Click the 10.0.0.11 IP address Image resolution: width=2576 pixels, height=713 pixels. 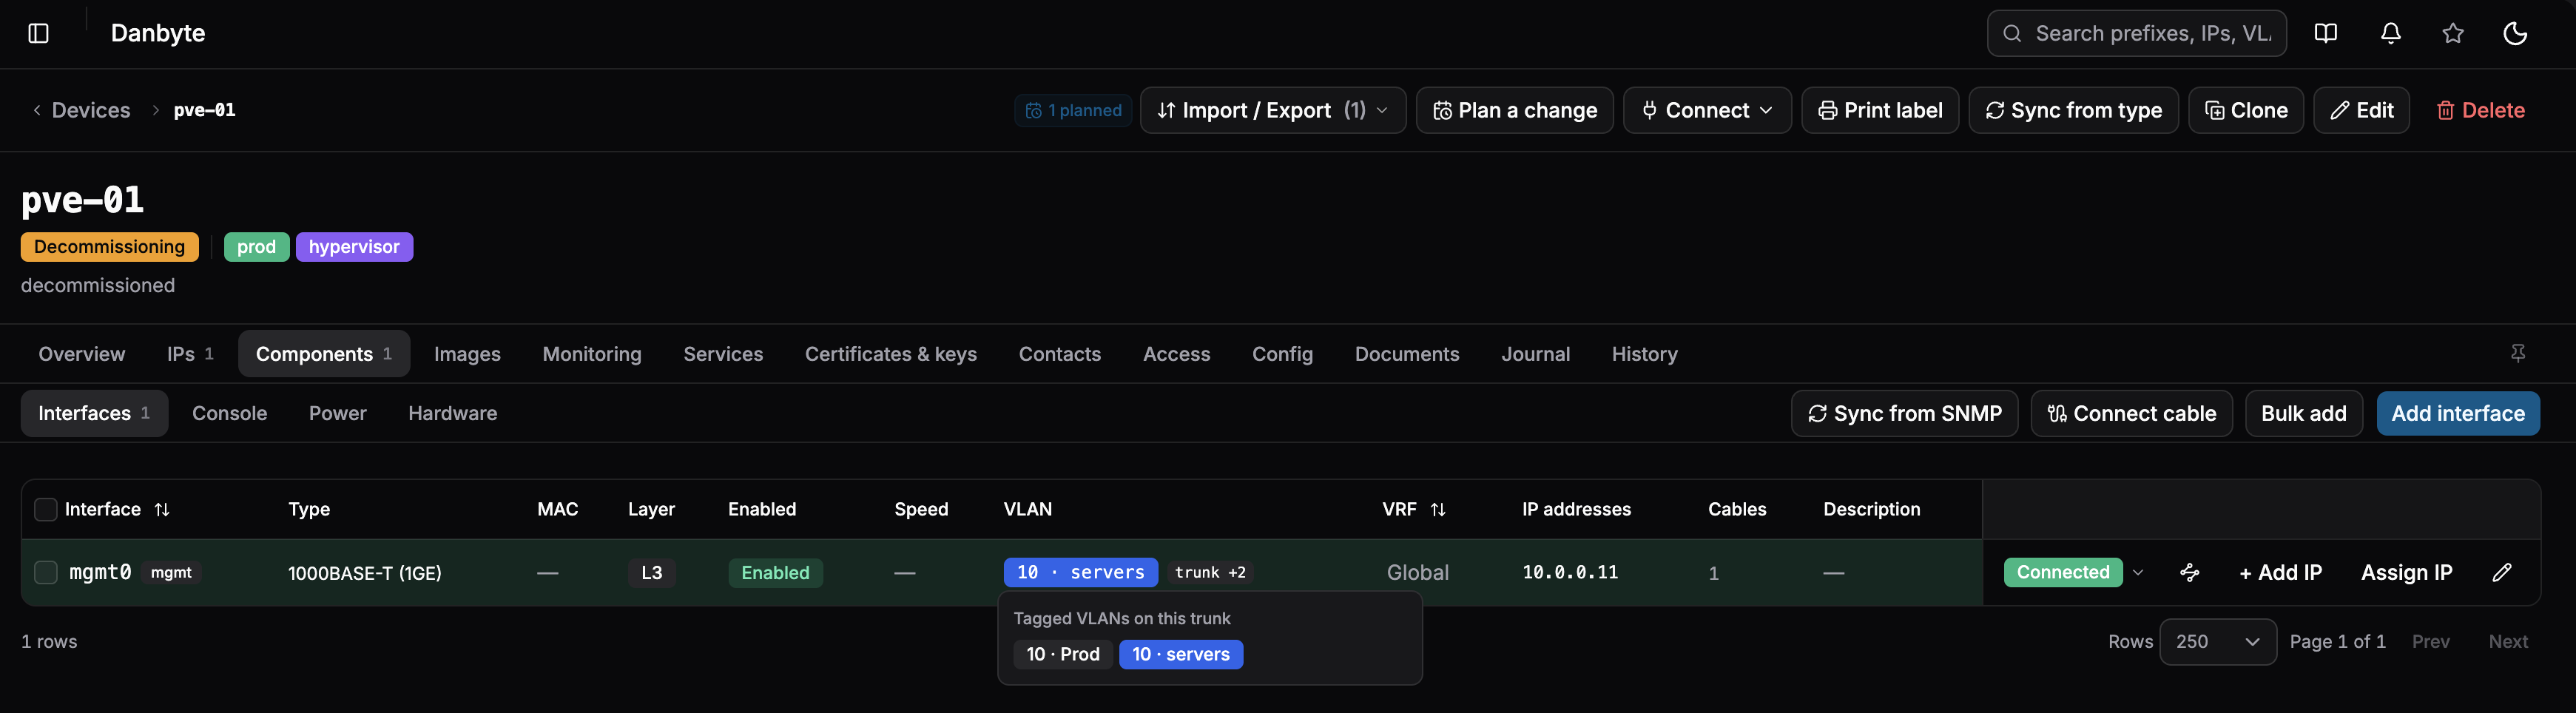click(1569, 572)
